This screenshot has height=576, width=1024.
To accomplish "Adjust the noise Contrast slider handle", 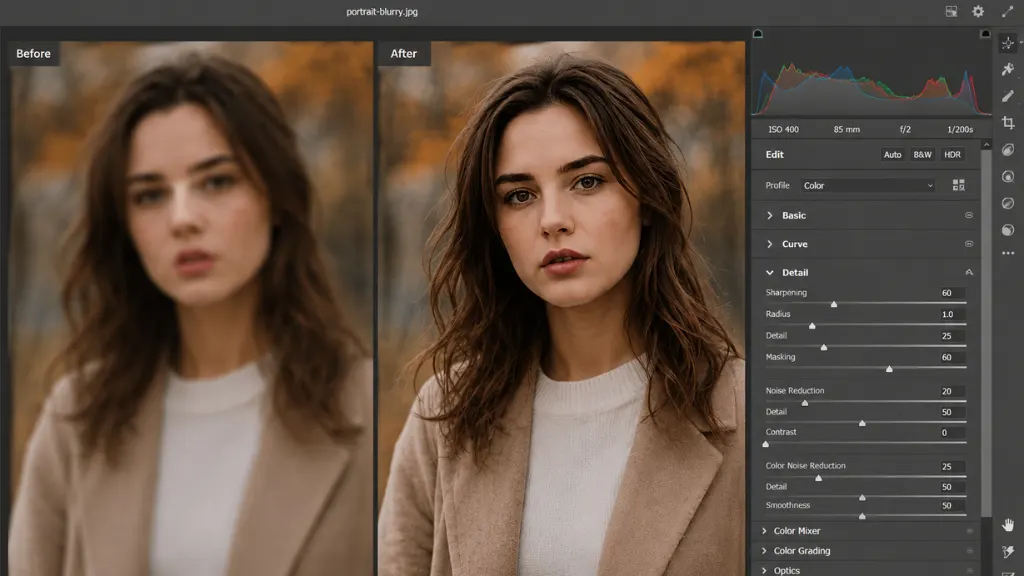I will click(x=765, y=444).
